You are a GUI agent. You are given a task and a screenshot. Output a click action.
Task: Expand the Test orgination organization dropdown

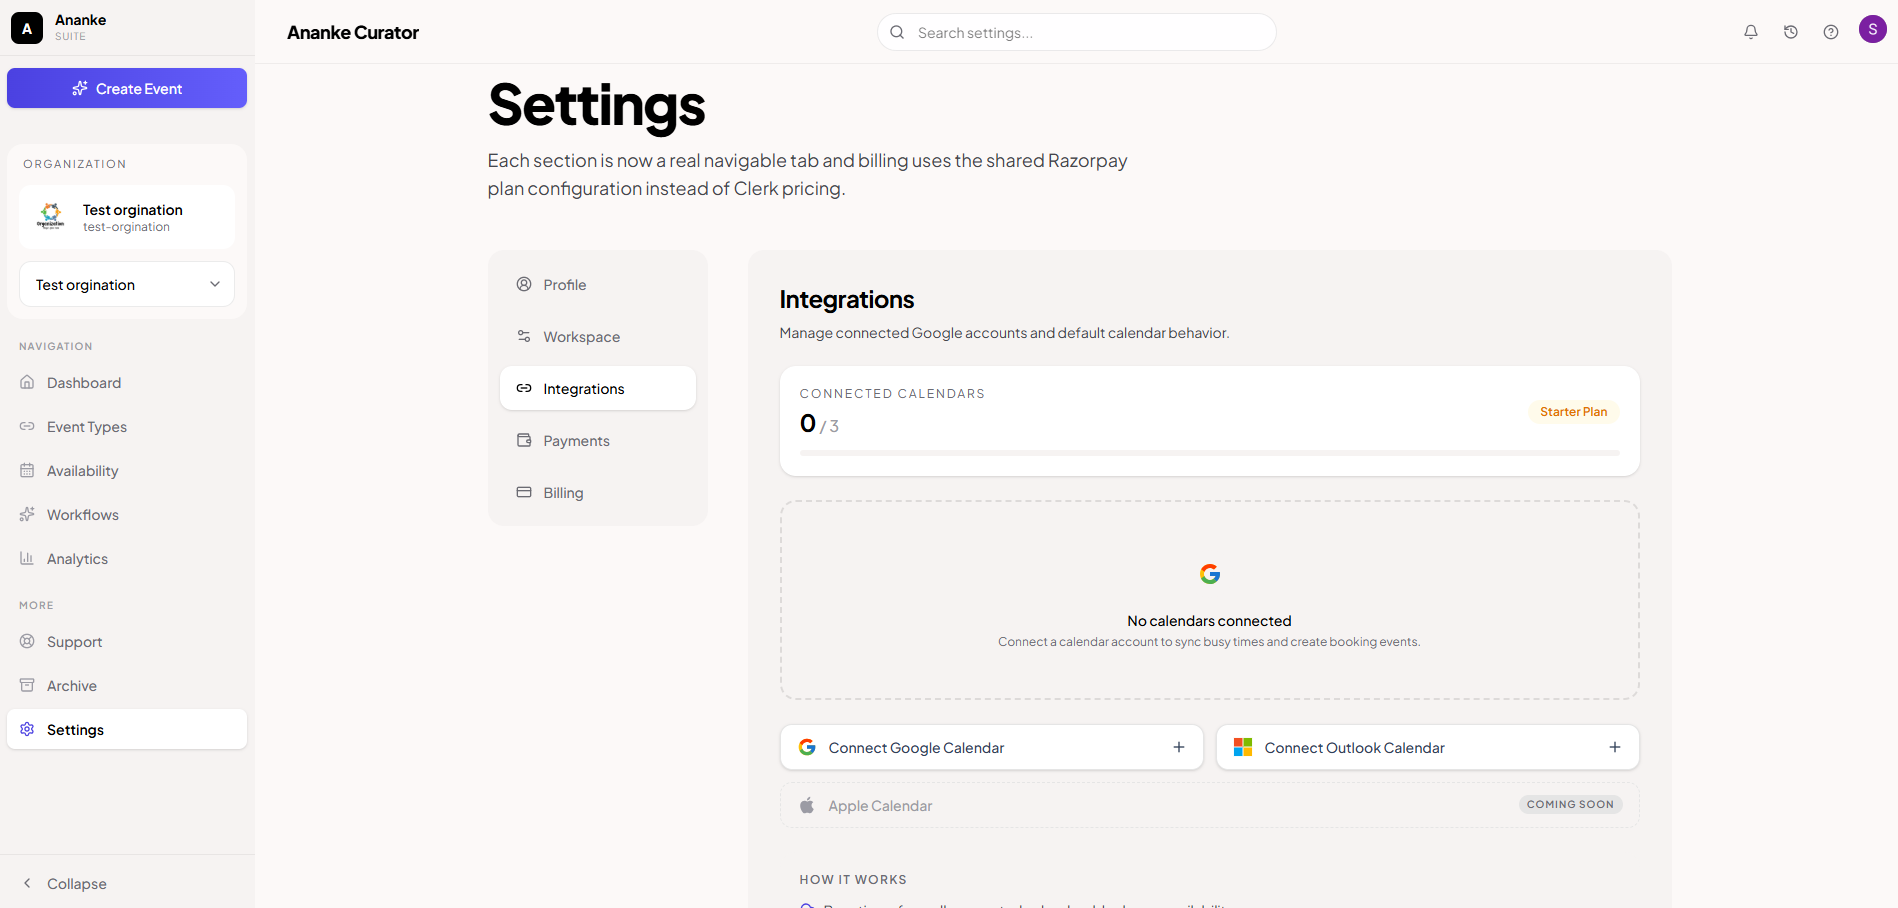click(127, 285)
